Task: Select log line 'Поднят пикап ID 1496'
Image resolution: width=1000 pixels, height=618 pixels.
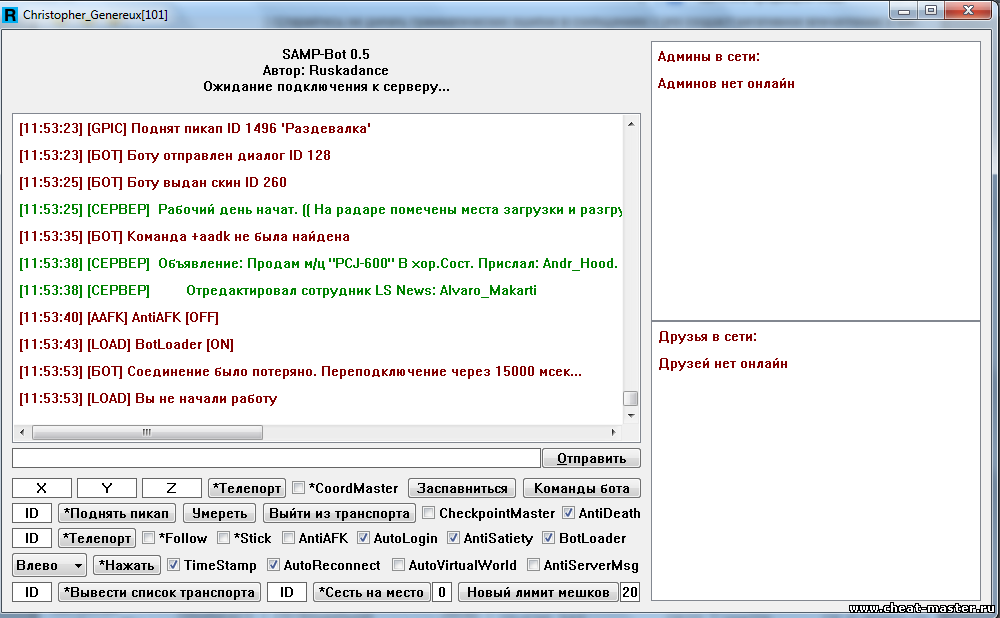Action: [195, 128]
